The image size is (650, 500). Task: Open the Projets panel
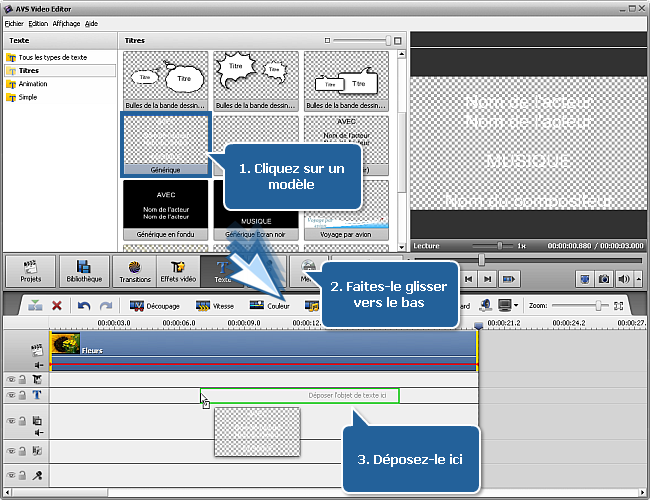[31, 271]
